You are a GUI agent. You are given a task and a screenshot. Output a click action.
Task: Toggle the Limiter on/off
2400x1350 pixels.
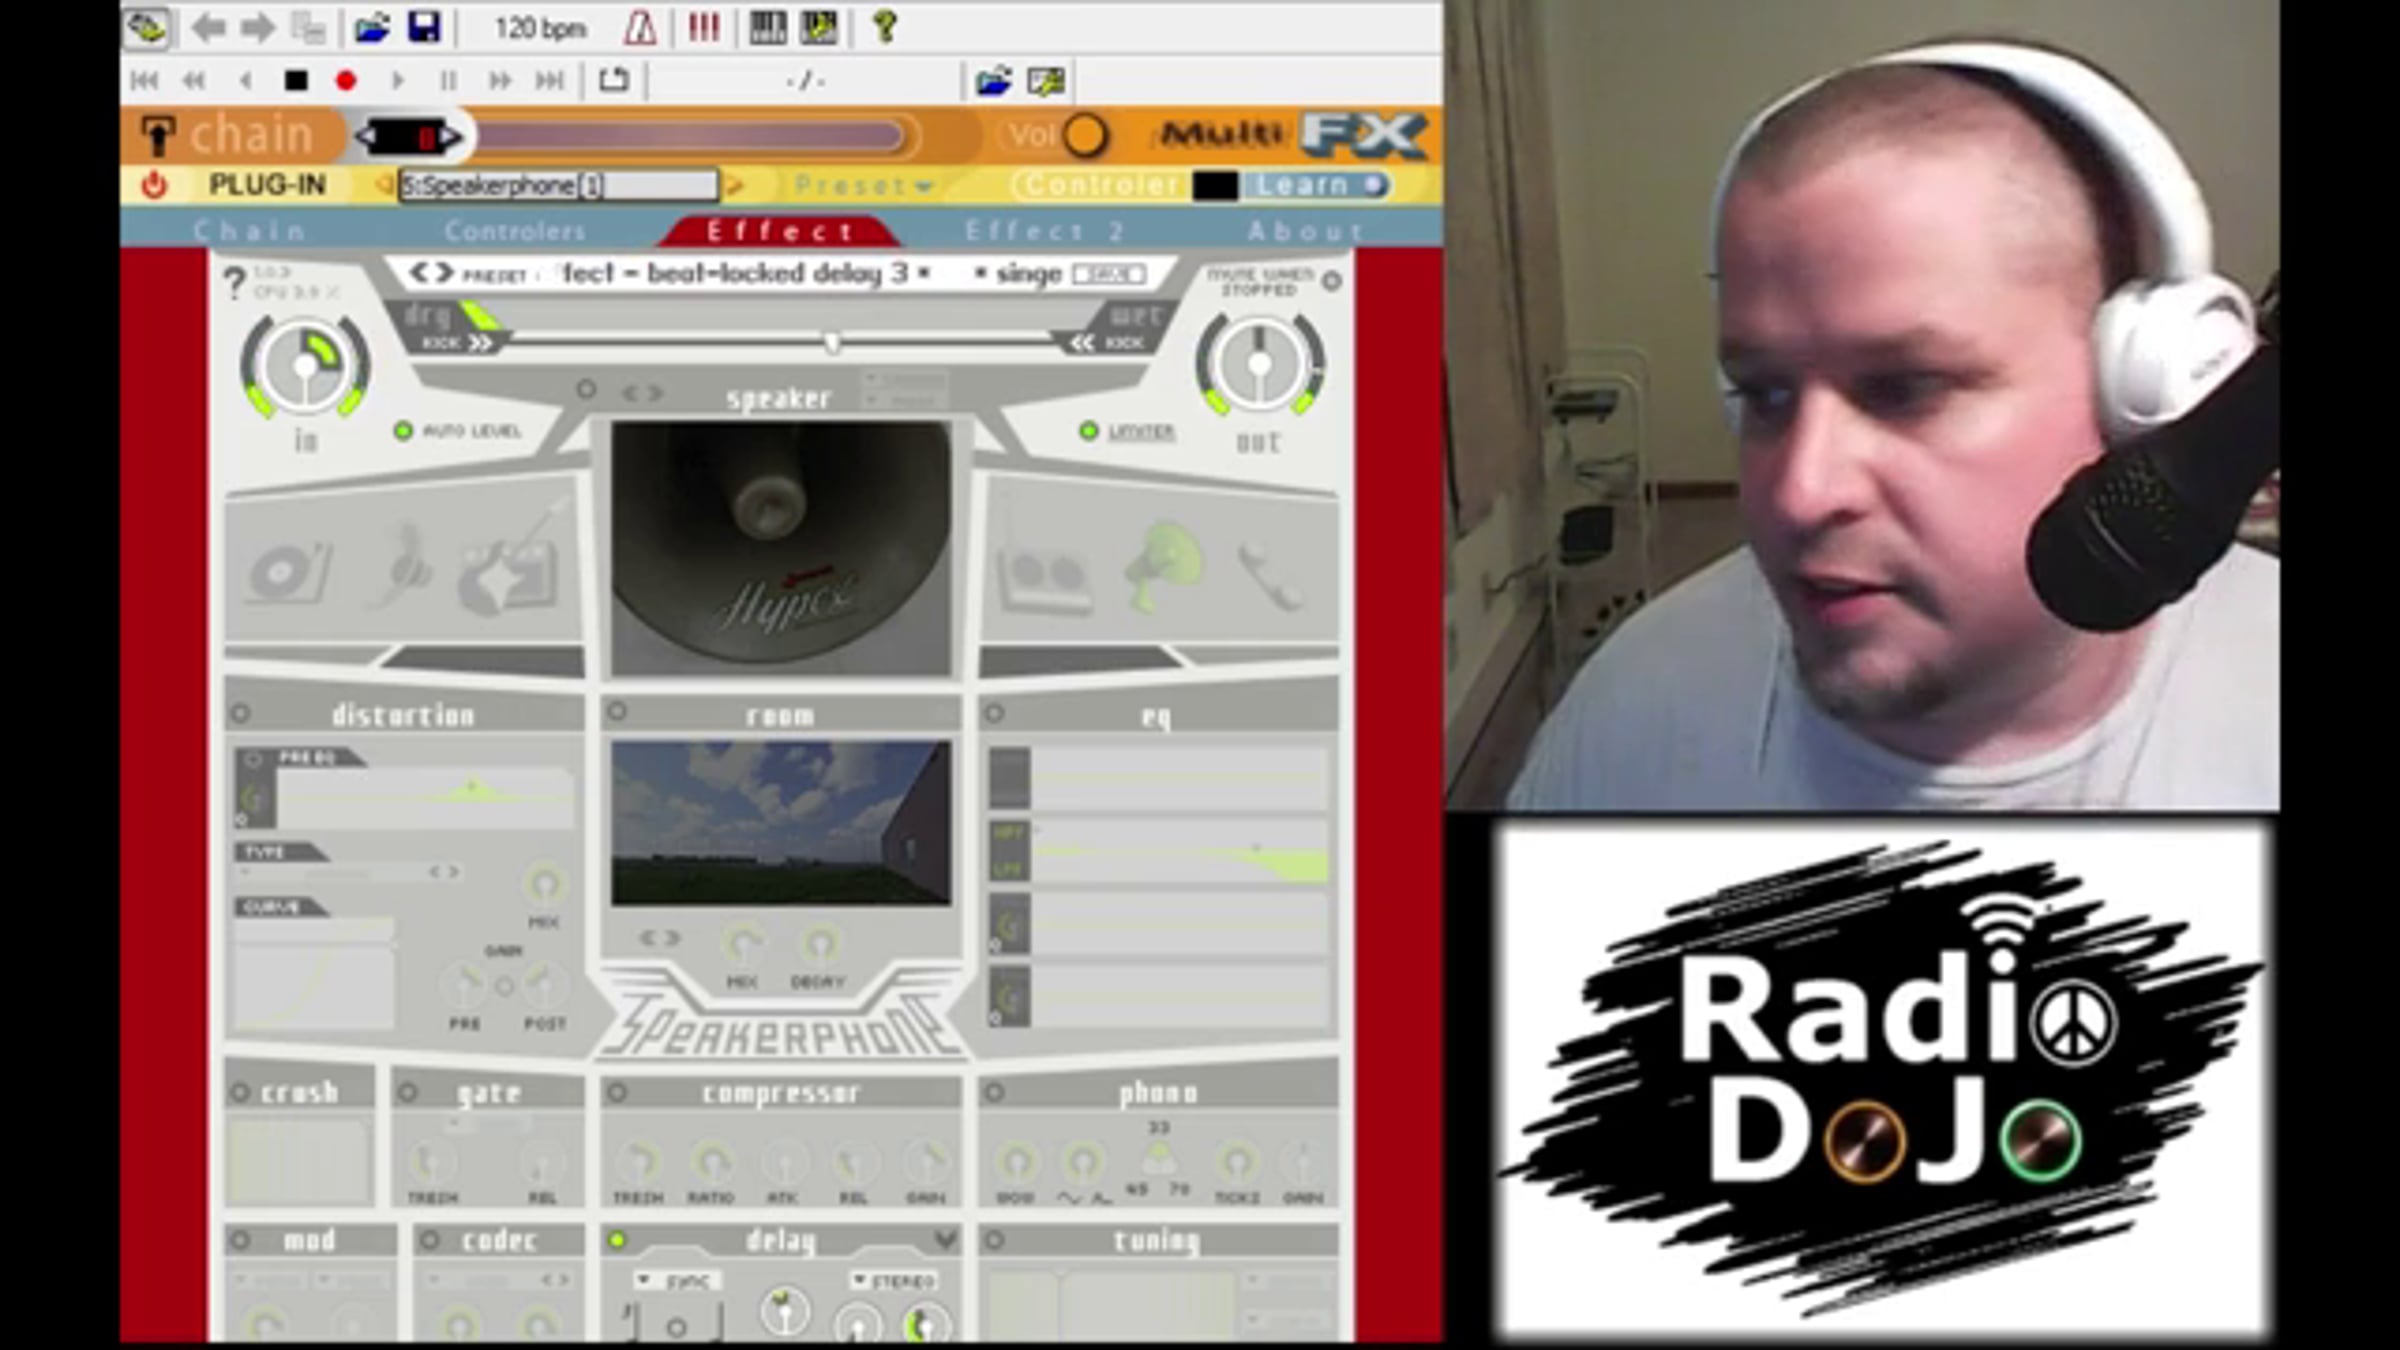pos(1089,431)
